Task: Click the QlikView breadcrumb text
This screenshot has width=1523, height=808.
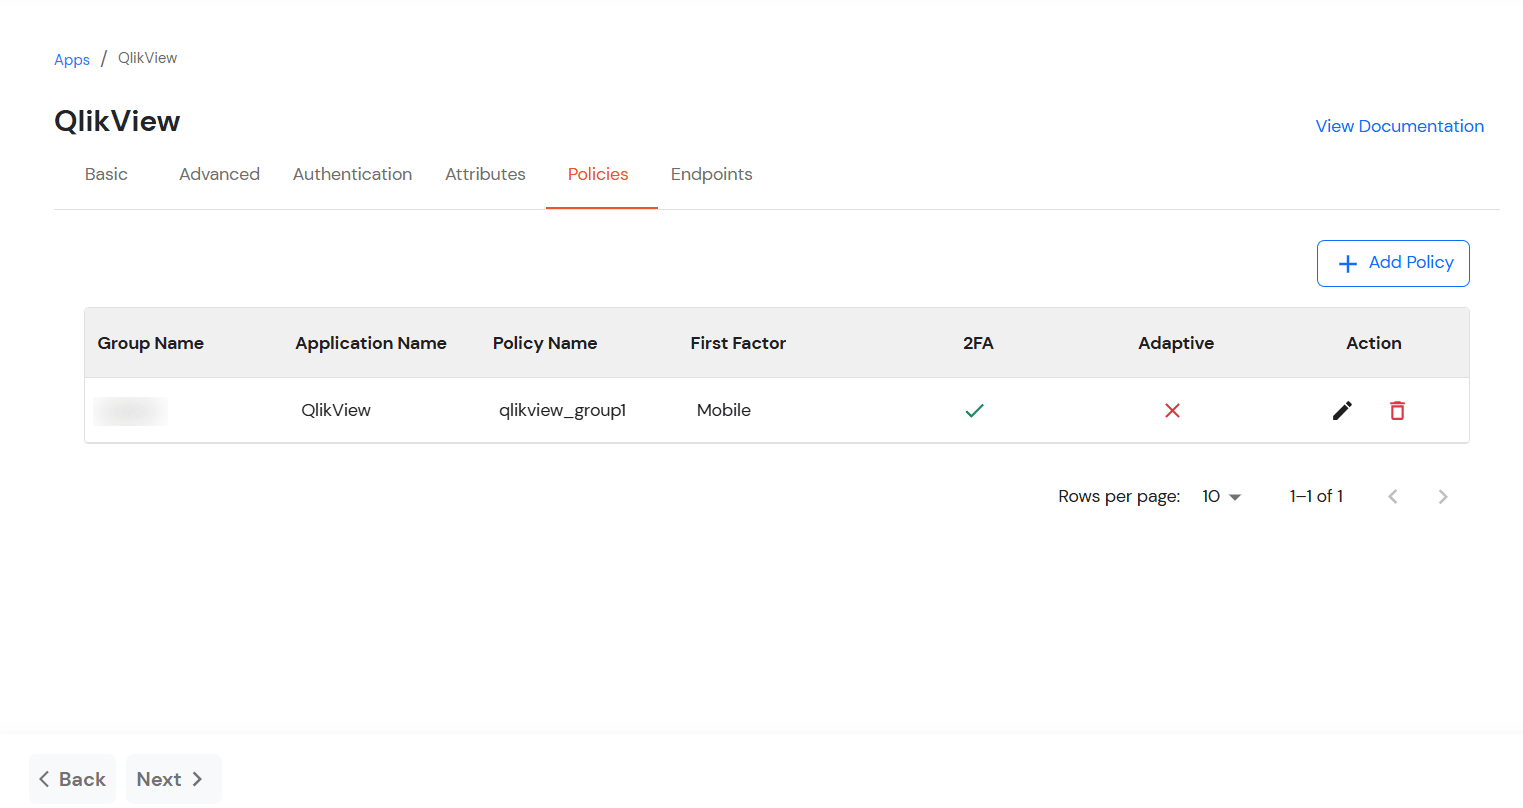Action: [147, 58]
